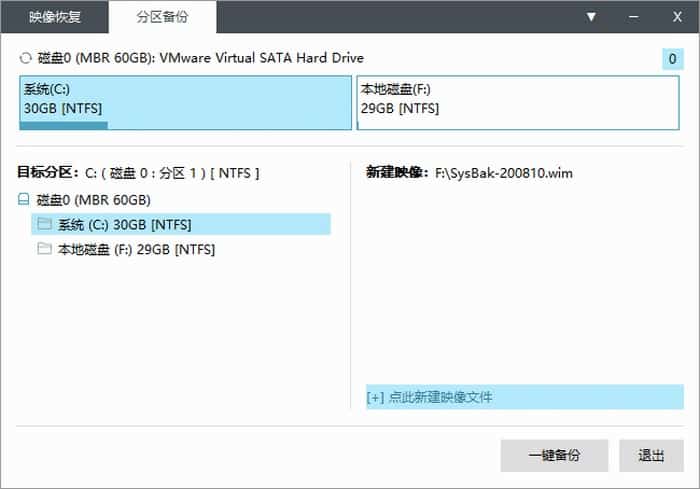Choose 系统 (C:) 30GB [NTFS] in the tree

[x=124, y=224]
